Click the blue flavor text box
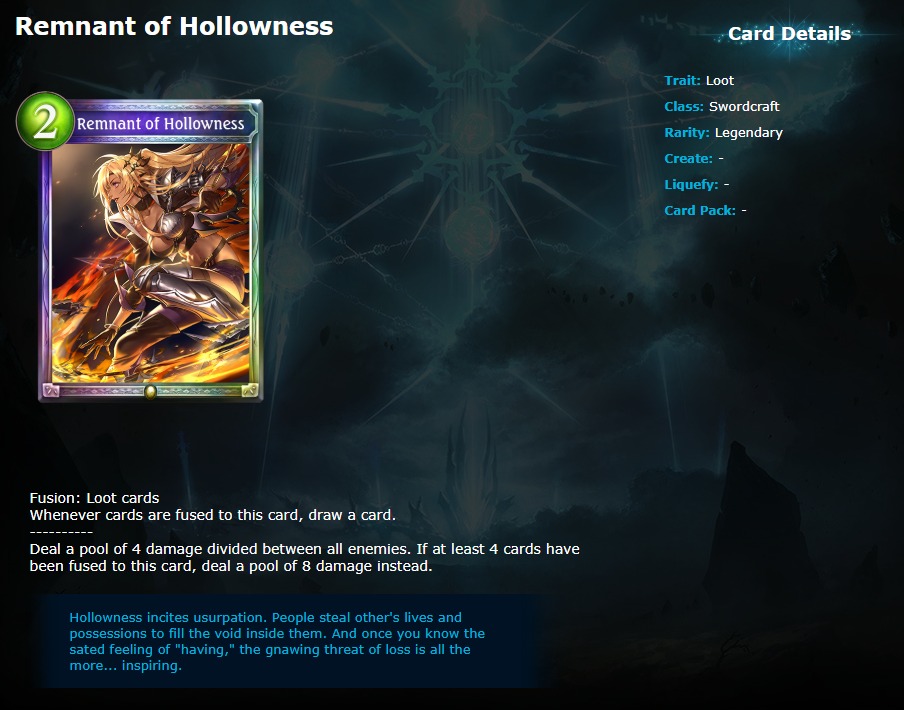This screenshot has width=904, height=710. coord(288,641)
